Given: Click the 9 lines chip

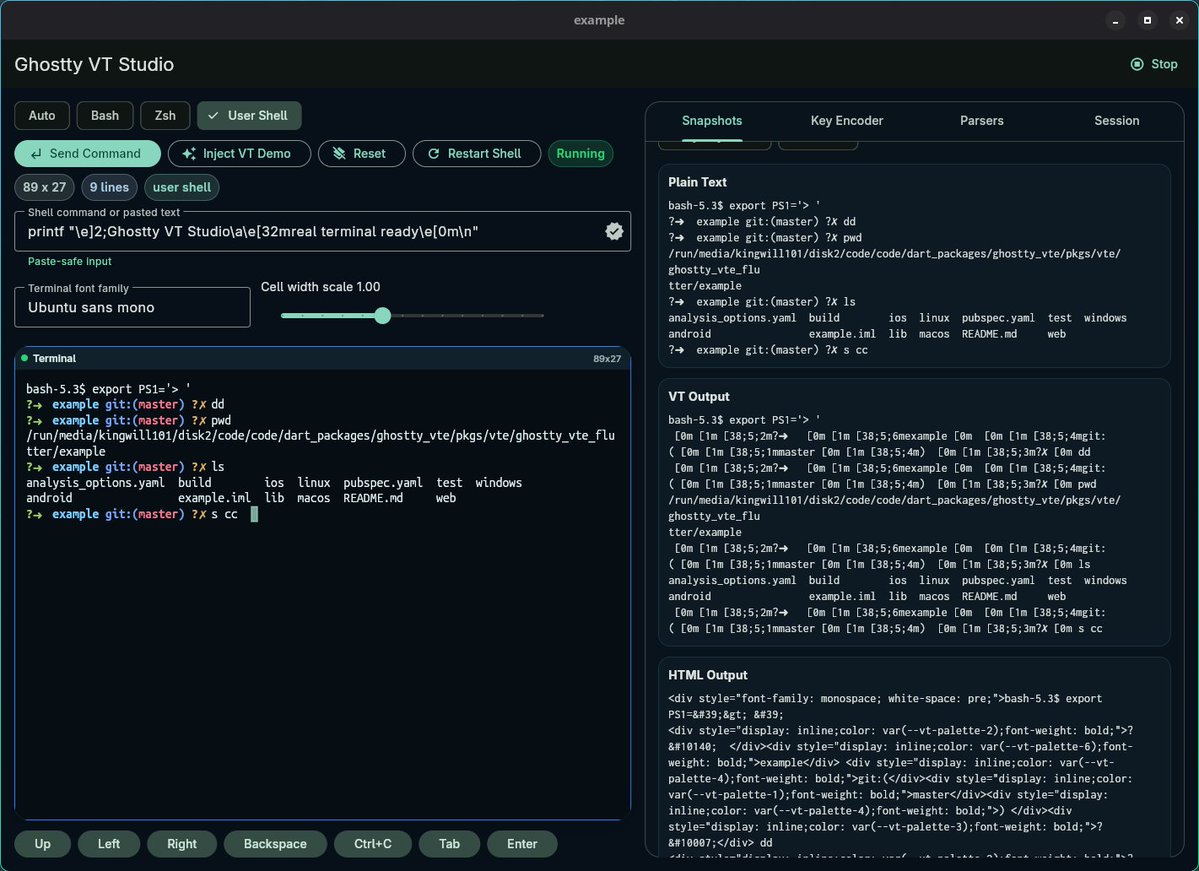Looking at the screenshot, I should tap(109, 187).
